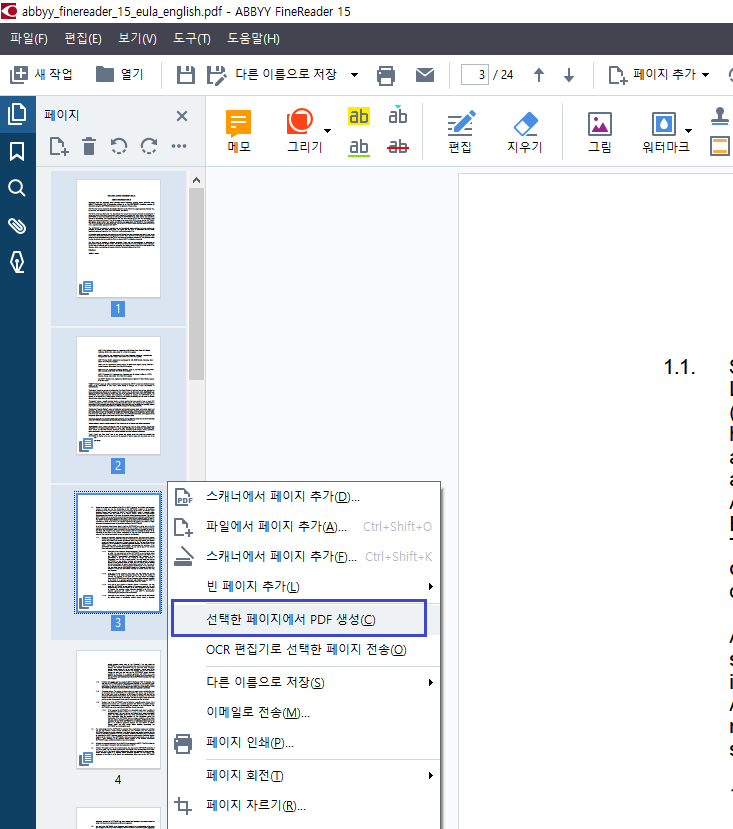Open the 도구(T) menu
Viewport: 733px width, 829px height.
tap(192, 39)
